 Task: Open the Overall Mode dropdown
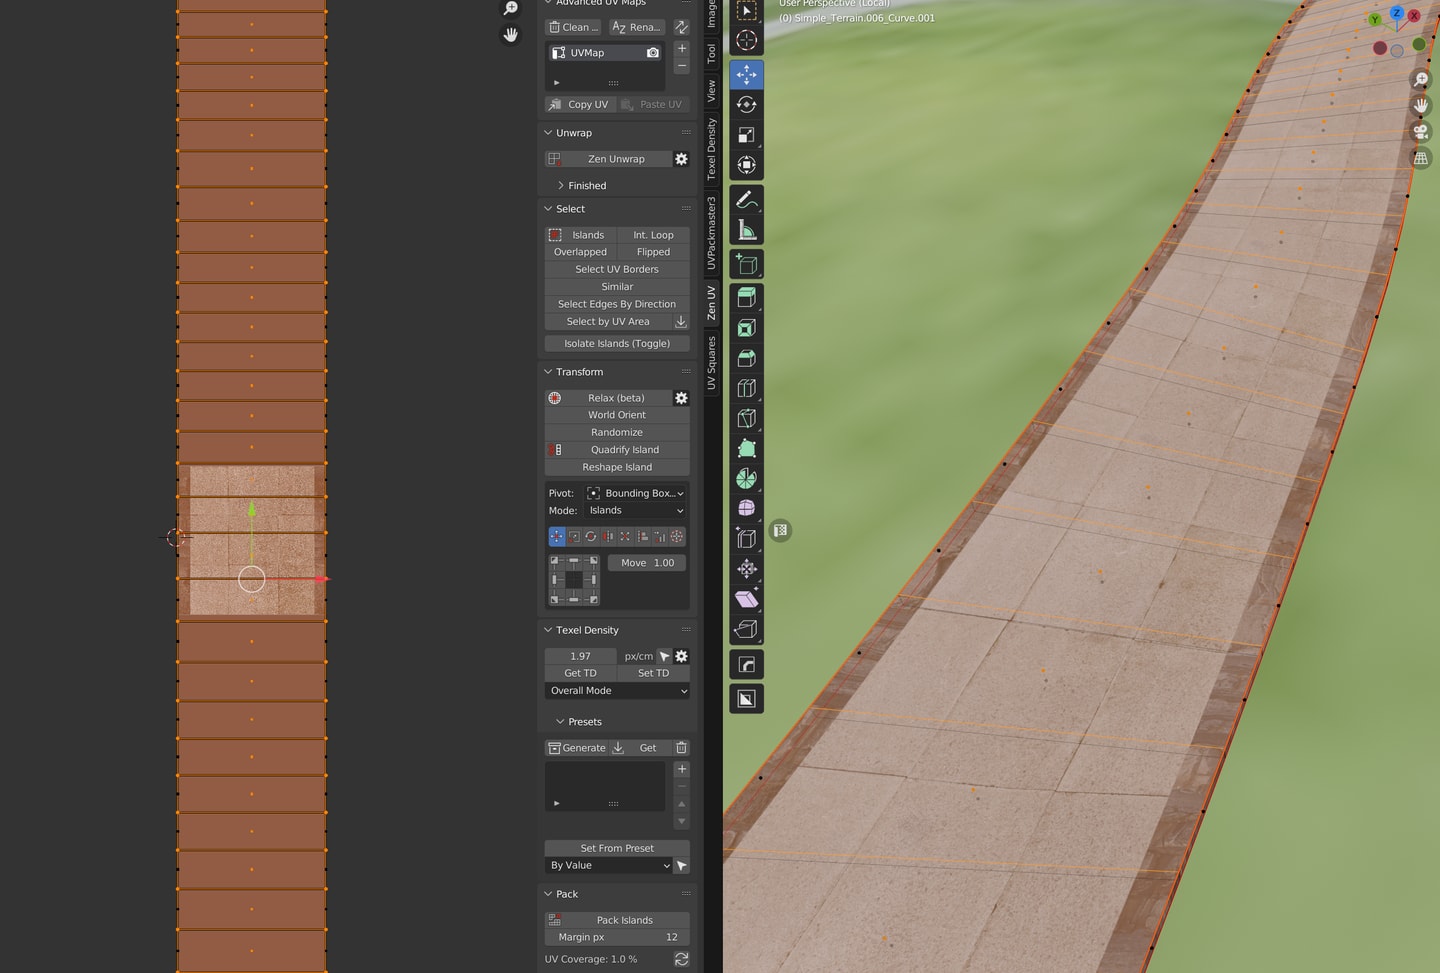coord(617,691)
